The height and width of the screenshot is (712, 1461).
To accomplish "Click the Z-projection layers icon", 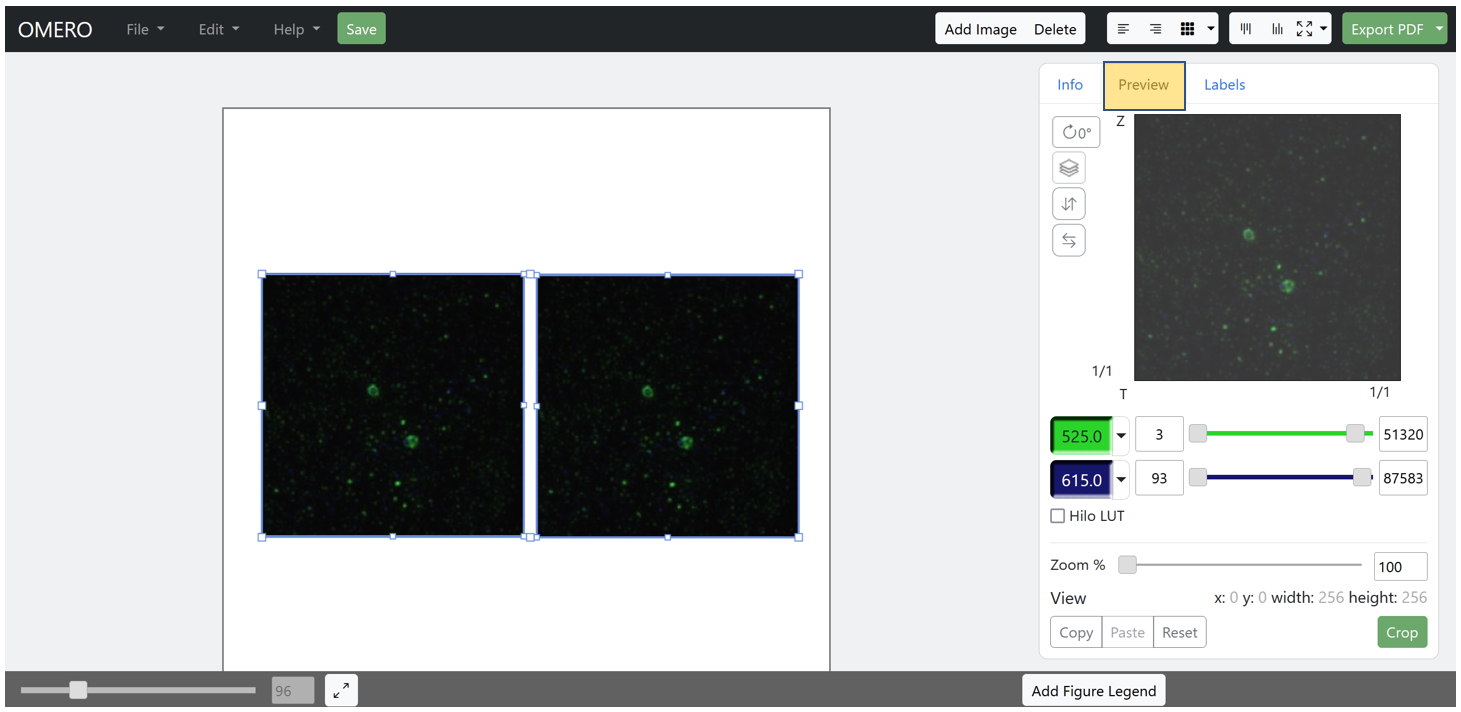I will [1069, 168].
